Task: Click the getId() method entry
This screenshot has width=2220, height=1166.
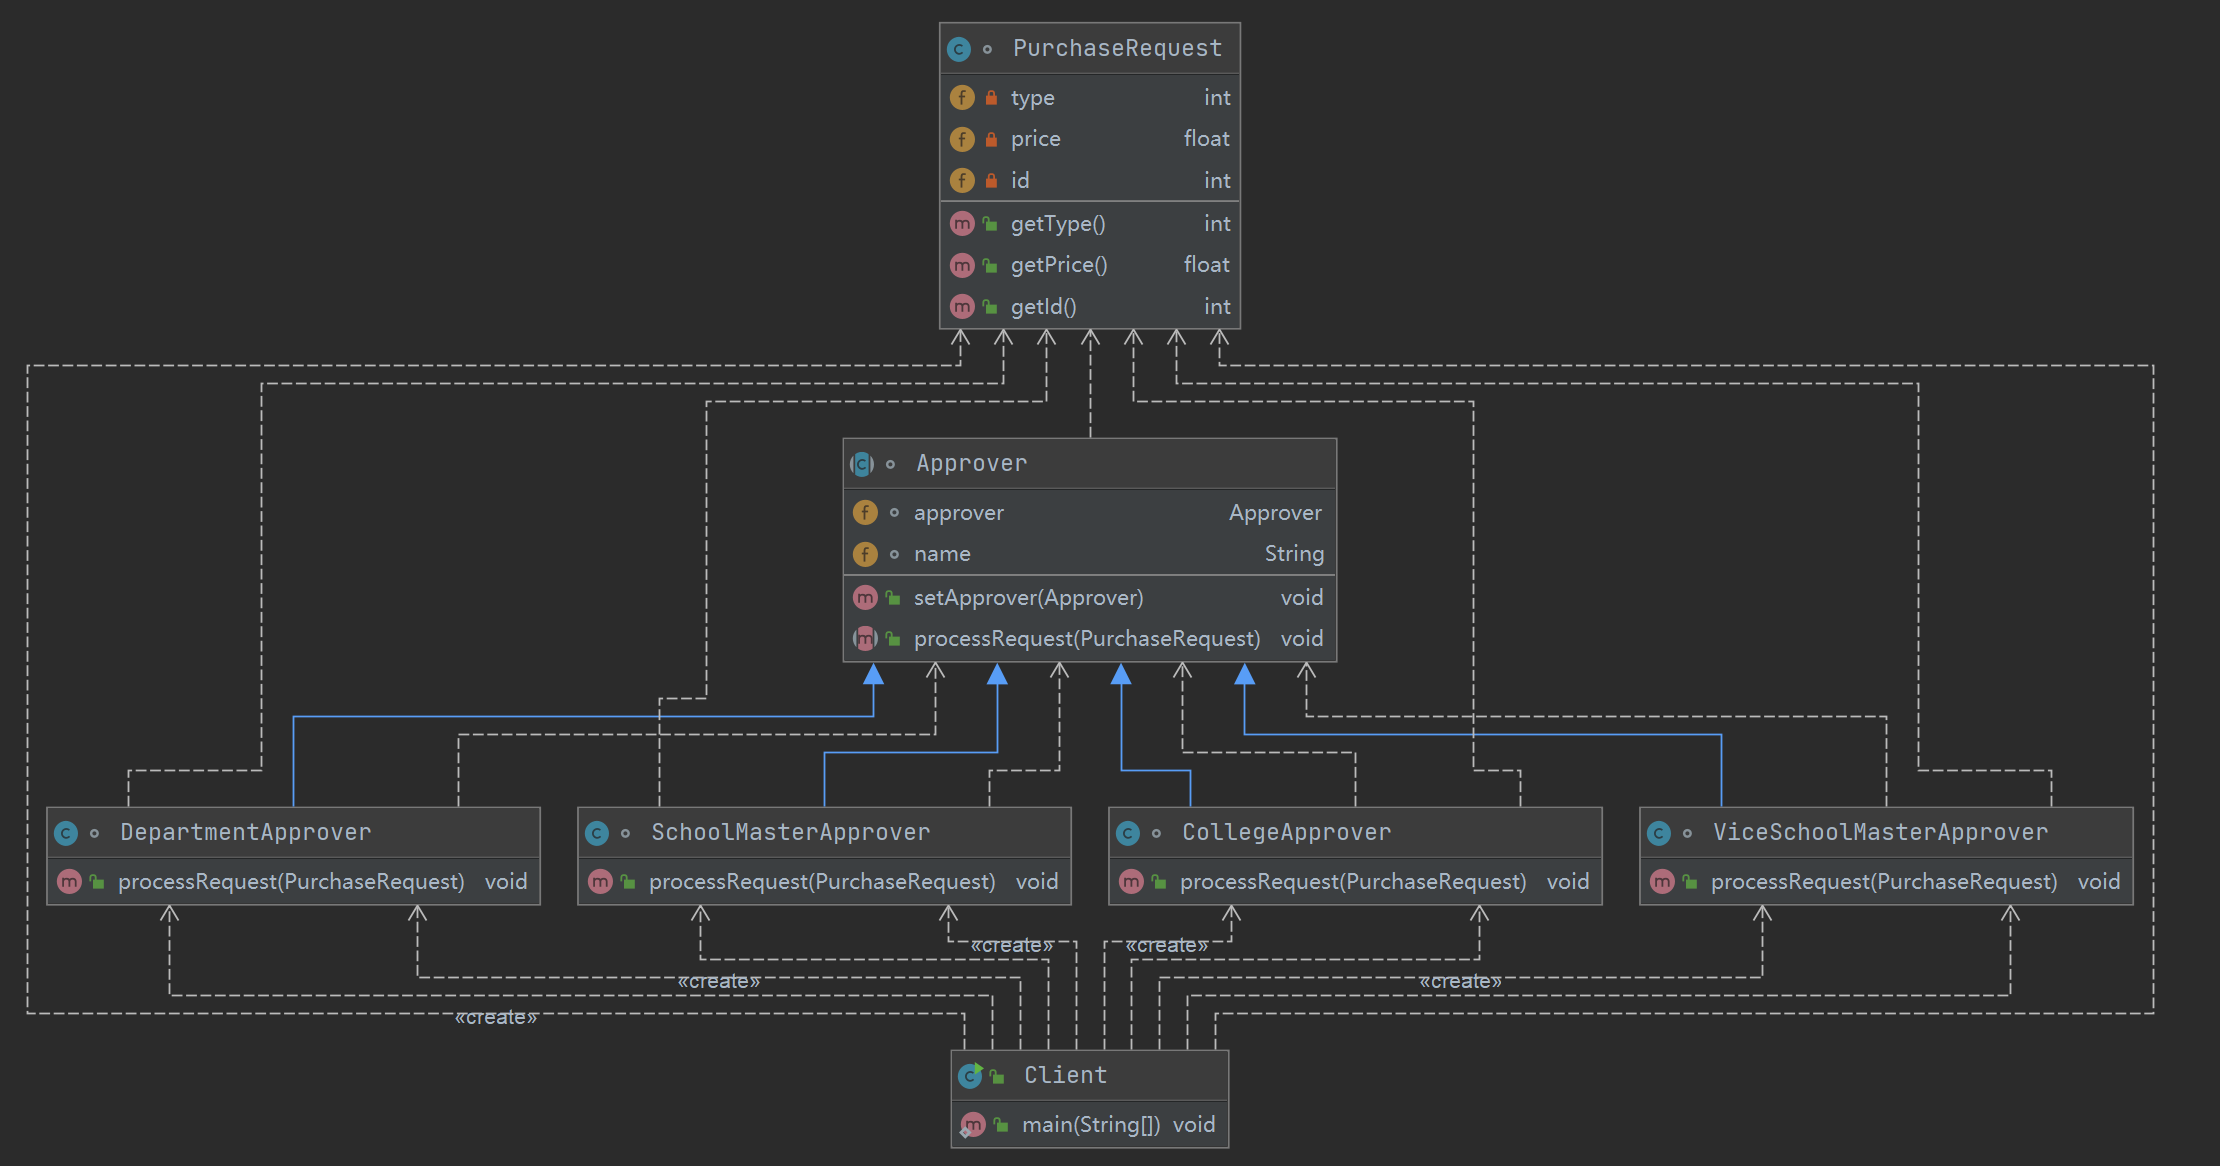Action: (x=1043, y=307)
